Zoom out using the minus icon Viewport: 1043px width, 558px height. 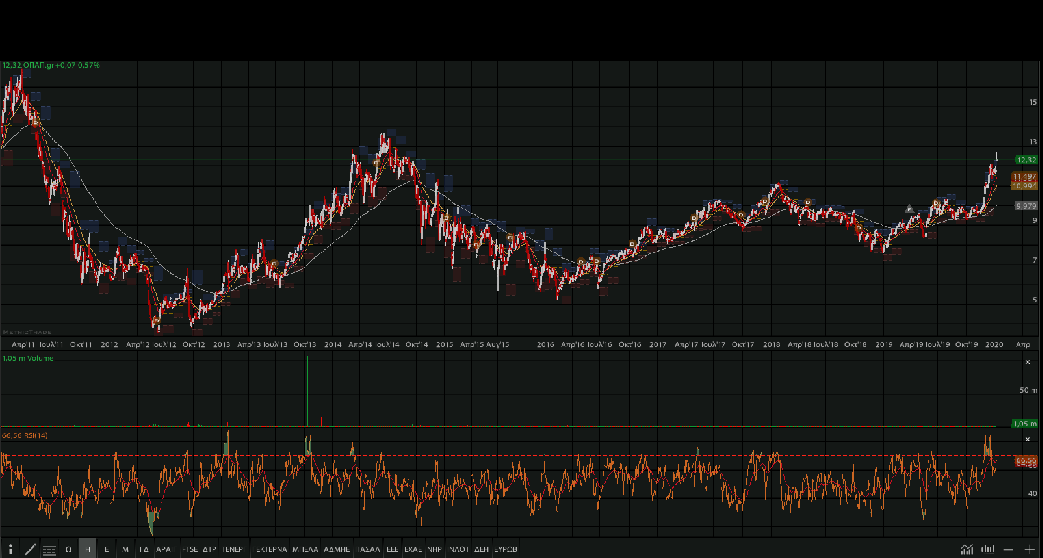tap(1009, 549)
